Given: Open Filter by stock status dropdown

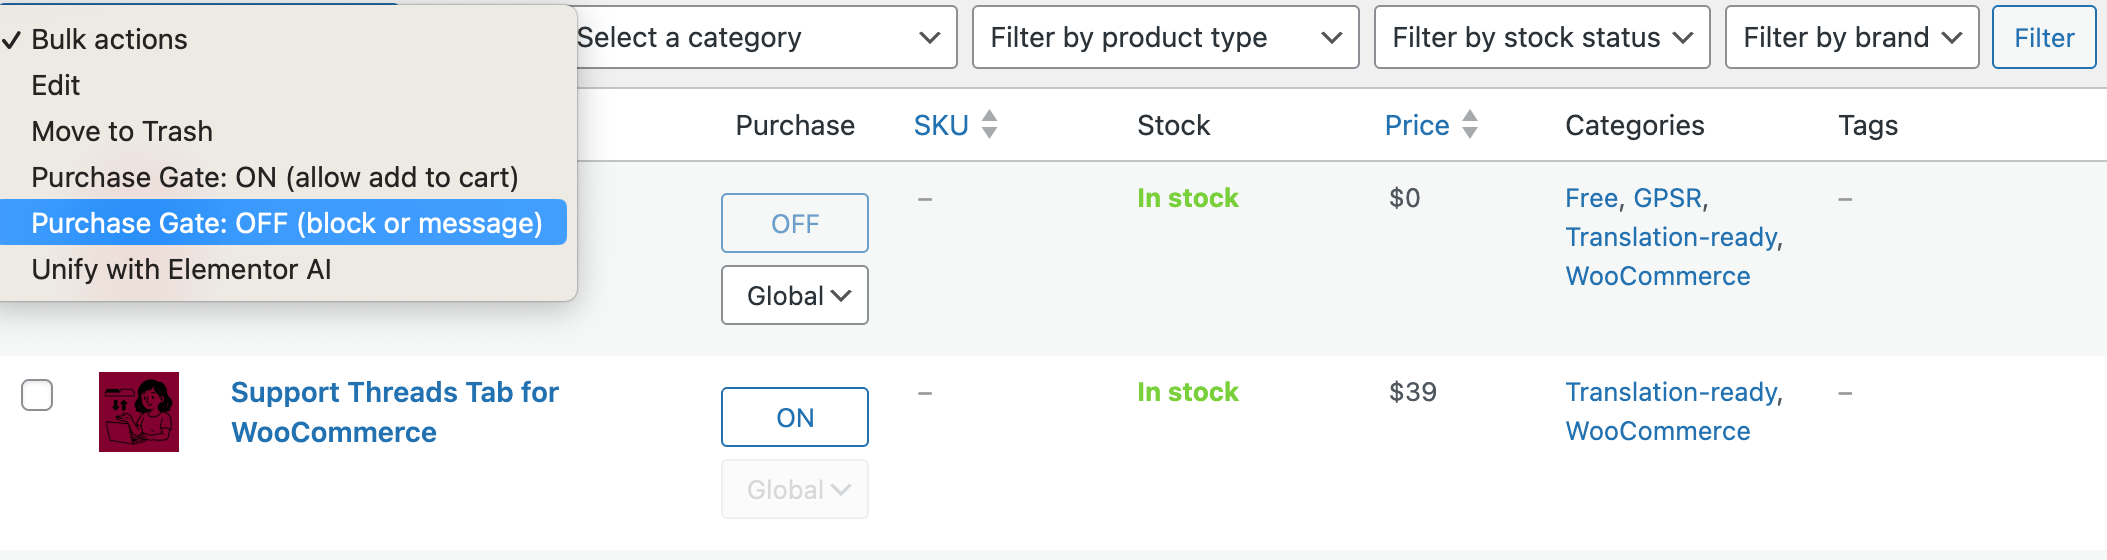Looking at the screenshot, I should [1541, 38].
